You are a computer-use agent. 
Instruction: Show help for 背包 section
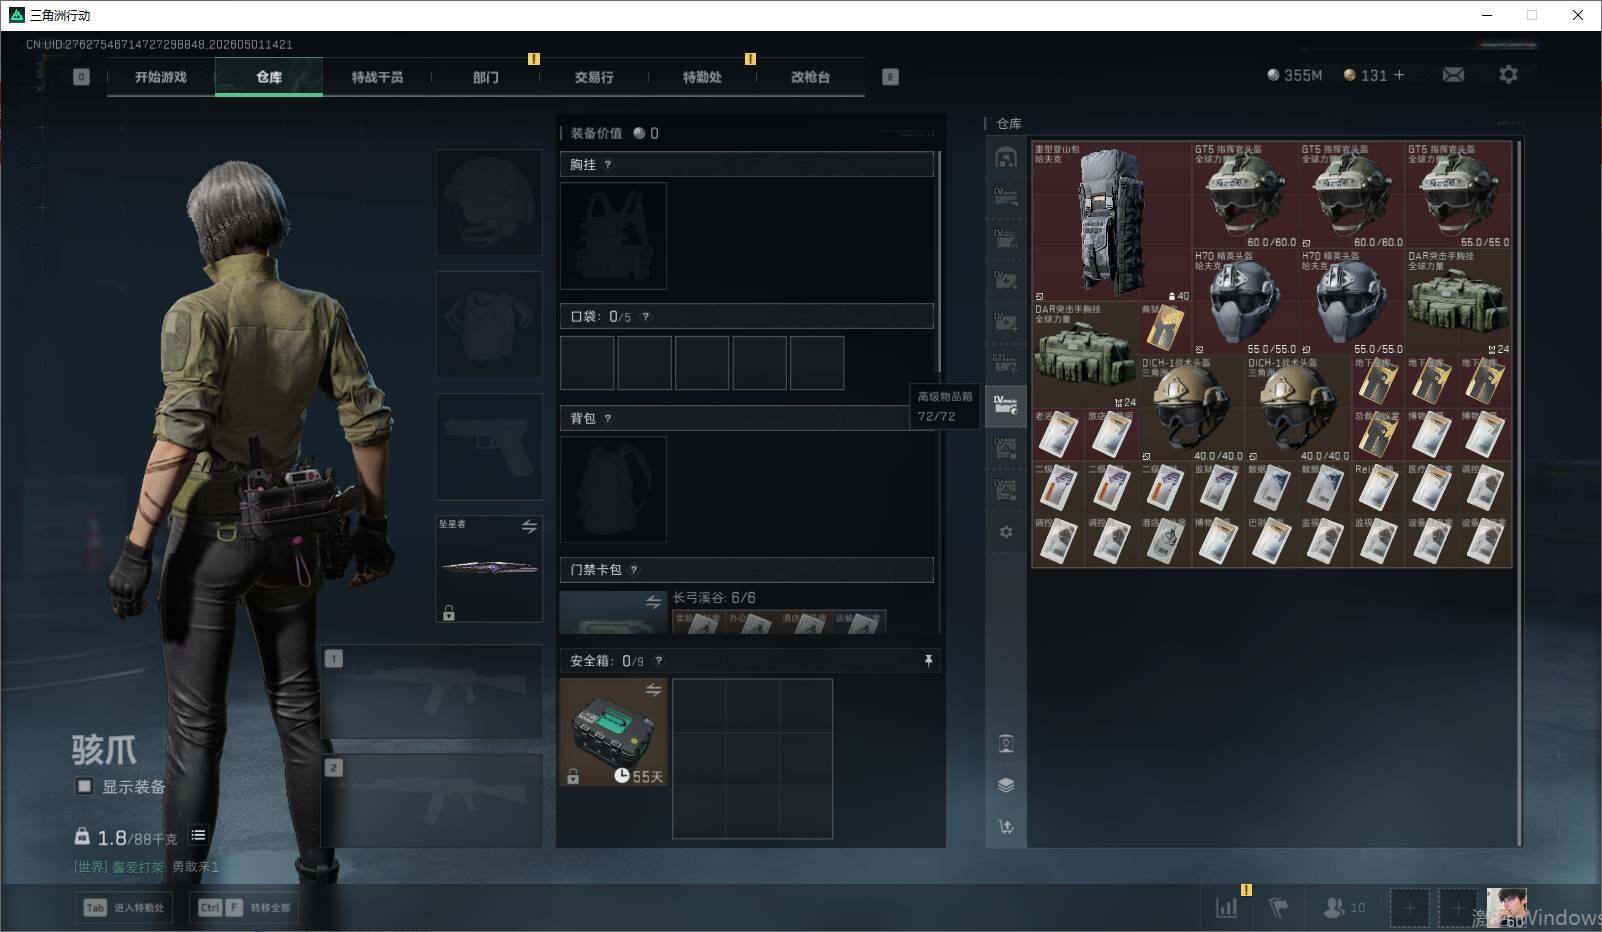607,419
